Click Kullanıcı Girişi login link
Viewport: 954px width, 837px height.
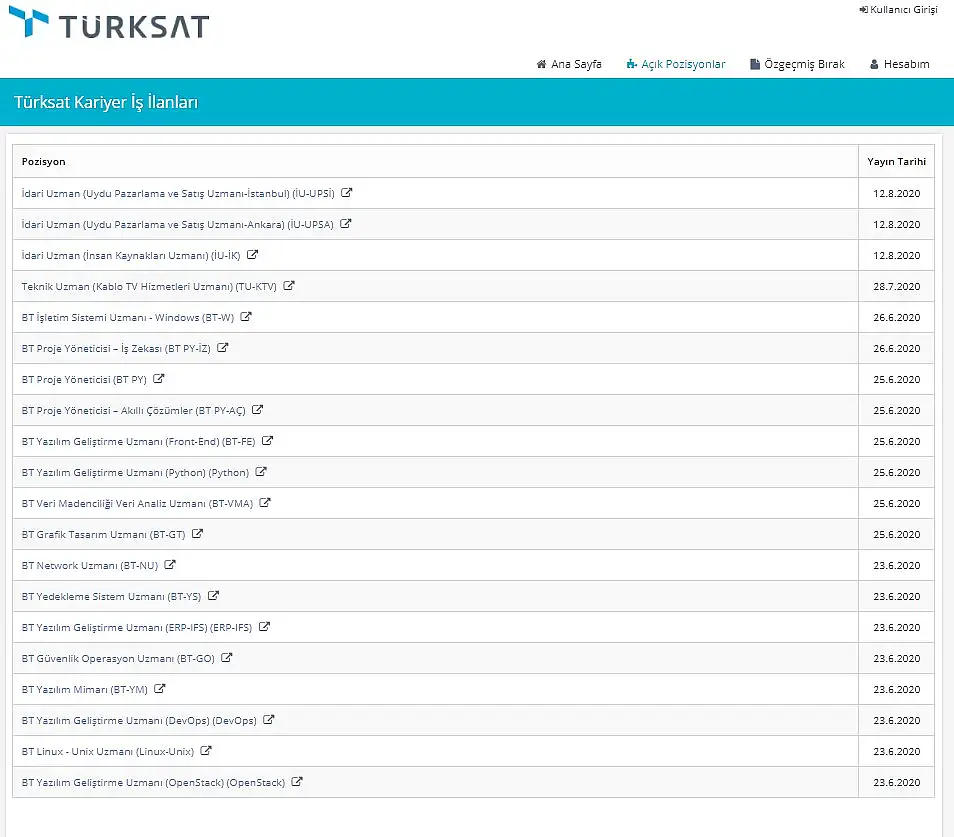899,10
